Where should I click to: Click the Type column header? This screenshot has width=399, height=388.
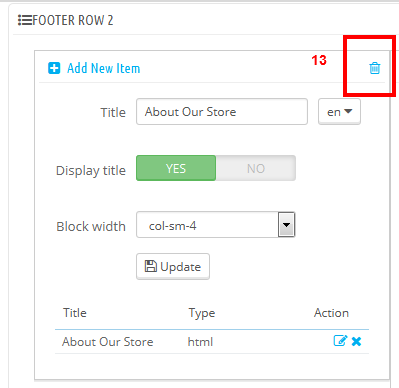(x=202, y=313)
